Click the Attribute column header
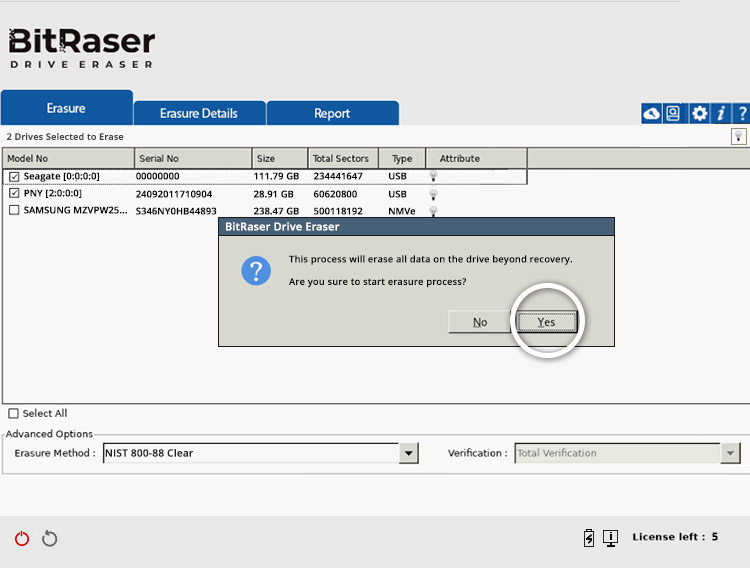750x568 pixels. pos(476,158)
